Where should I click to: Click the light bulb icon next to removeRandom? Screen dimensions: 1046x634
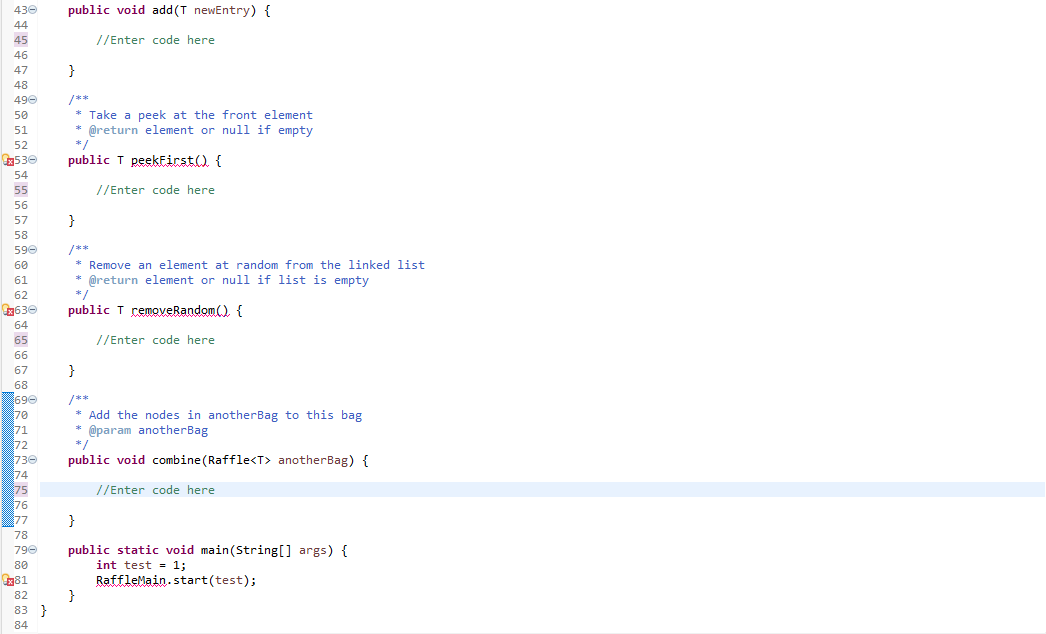click(7, 310)
